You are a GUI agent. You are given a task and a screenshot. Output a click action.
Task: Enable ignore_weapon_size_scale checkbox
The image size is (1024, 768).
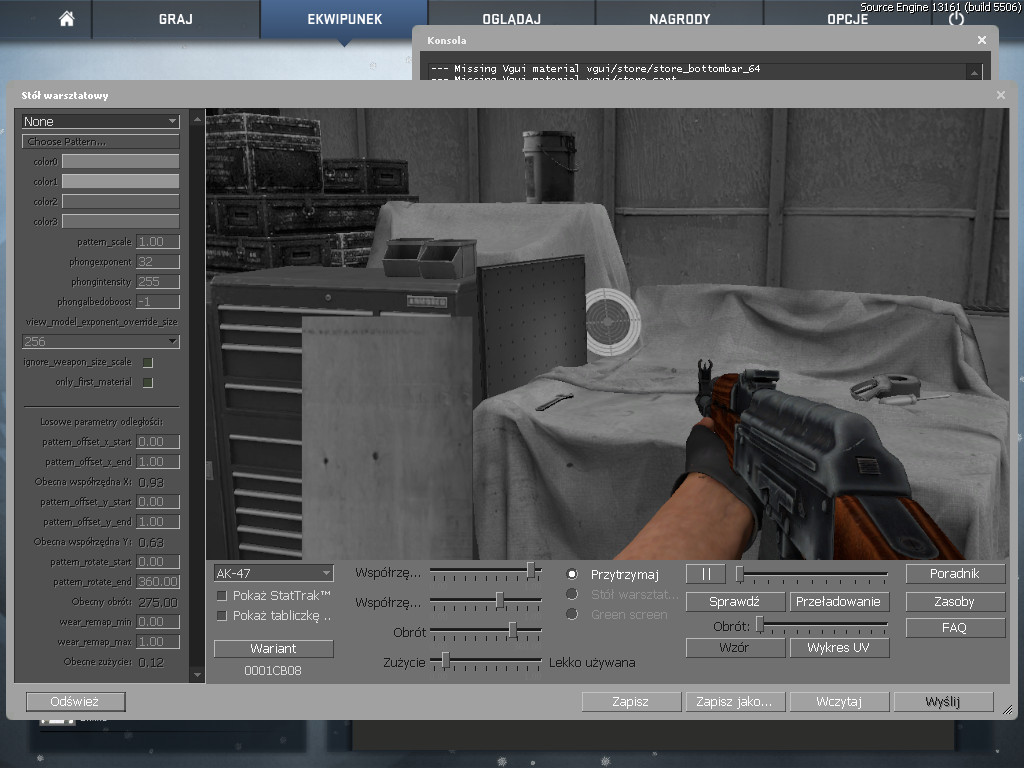148,362
